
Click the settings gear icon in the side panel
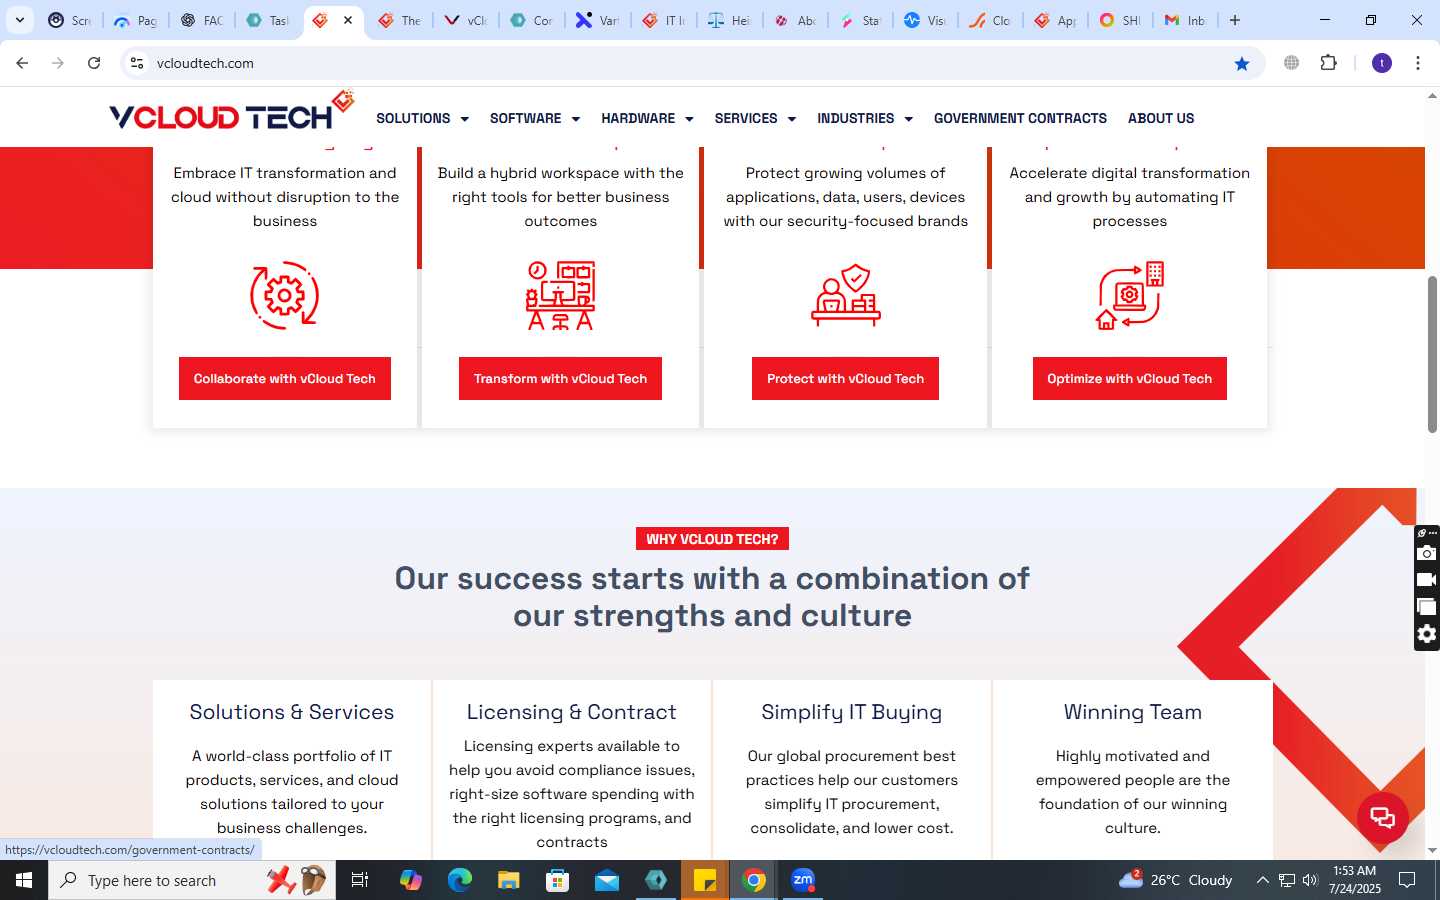[x=1427, y=634]
